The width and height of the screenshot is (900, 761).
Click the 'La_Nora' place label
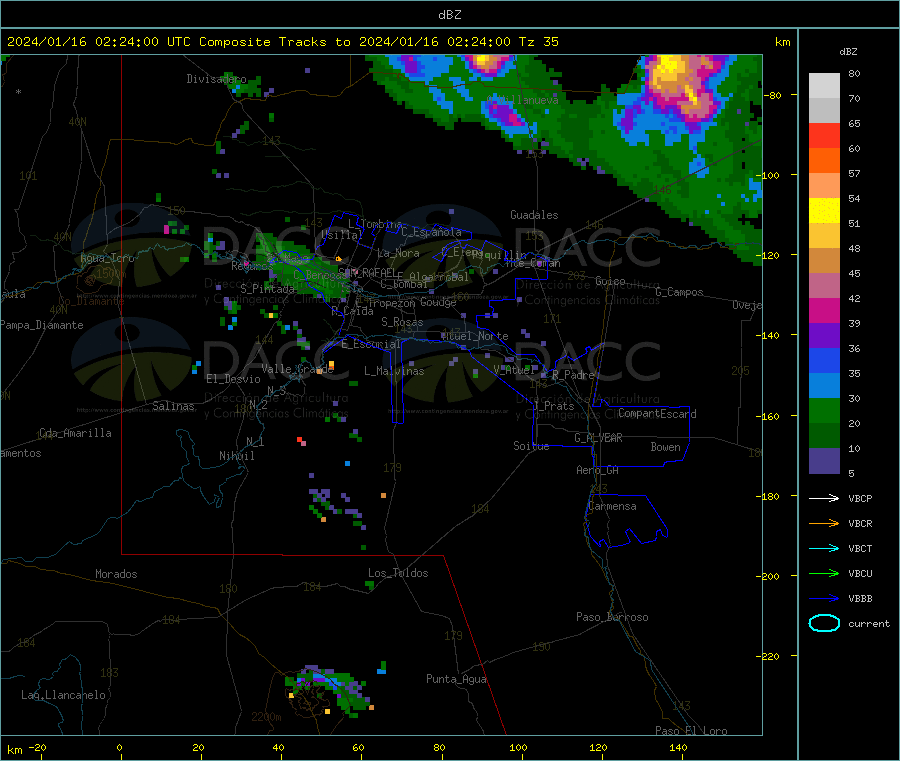pyautogui.click(x=398, y=253)
